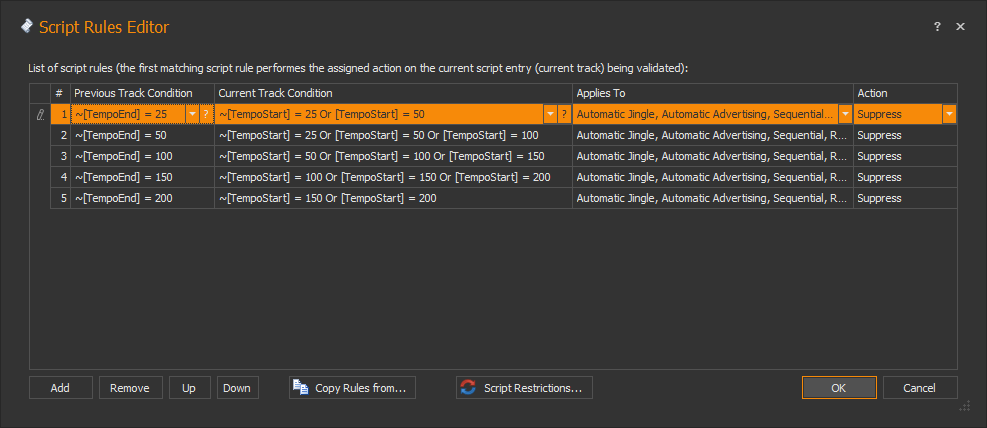The height and width of the screenshot is (428, 987).
Task: Select rule row 3 with TempoEnd = 100
Action: 140,156
